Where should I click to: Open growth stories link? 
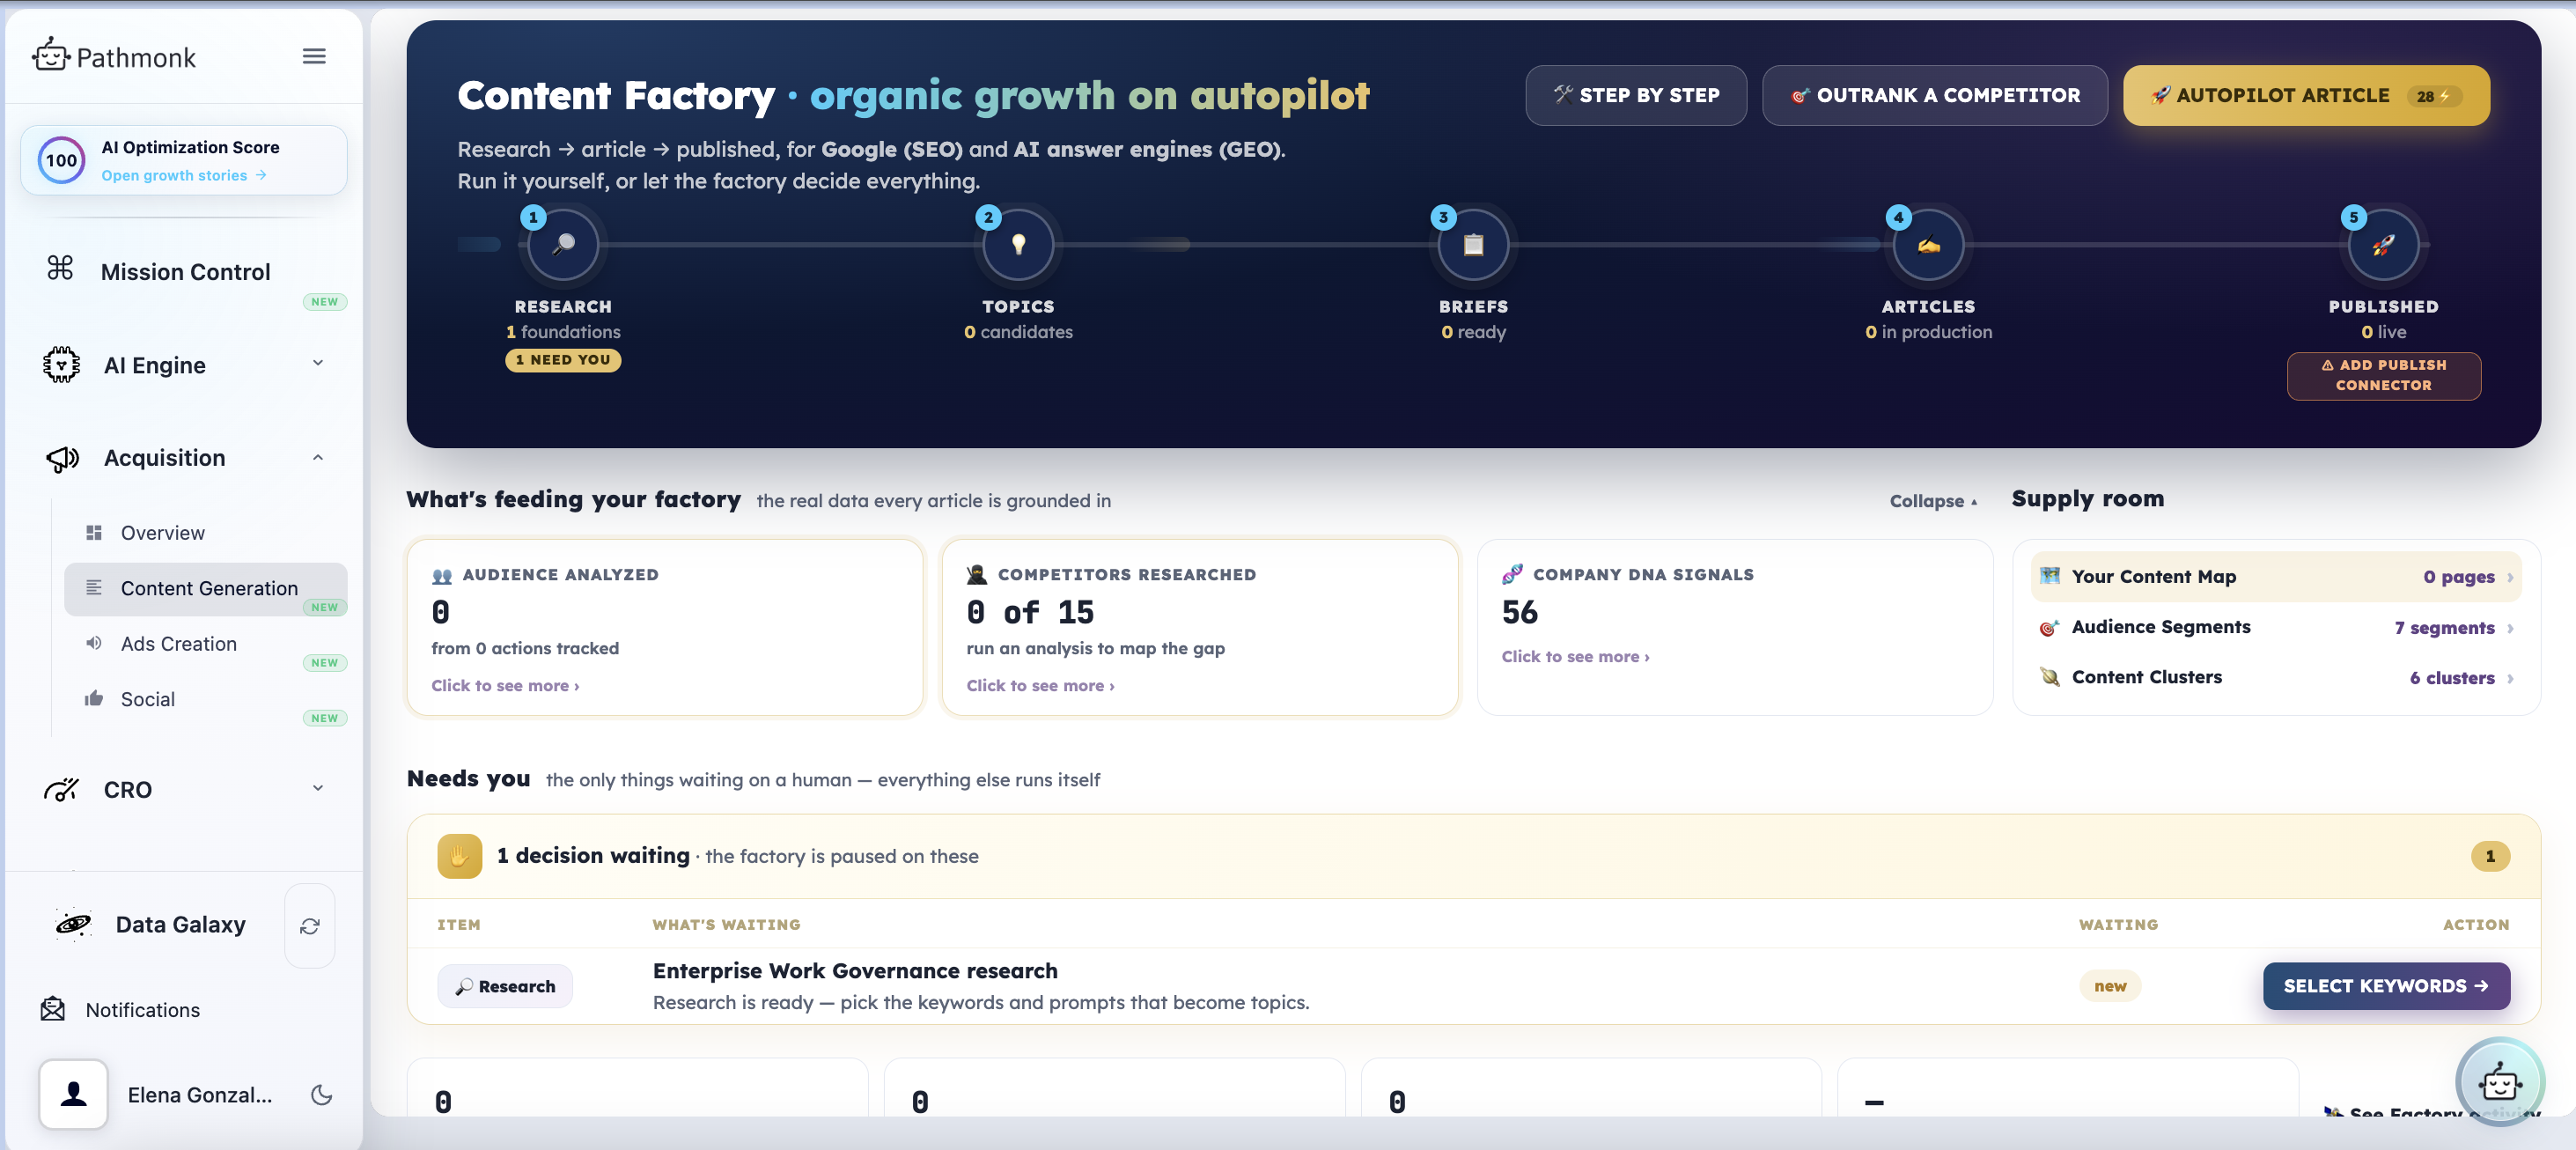pyautogui.click(x=184, y=175)
